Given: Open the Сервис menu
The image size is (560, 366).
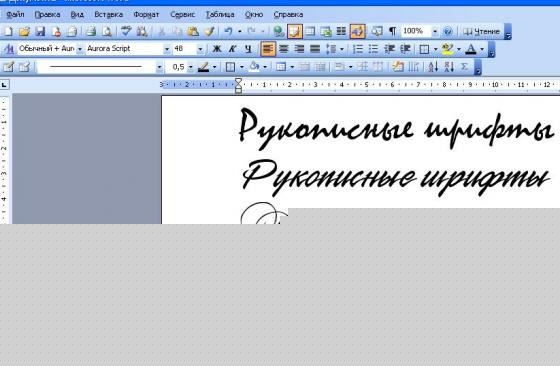Looking at the screenshot, I should point(182,15).
